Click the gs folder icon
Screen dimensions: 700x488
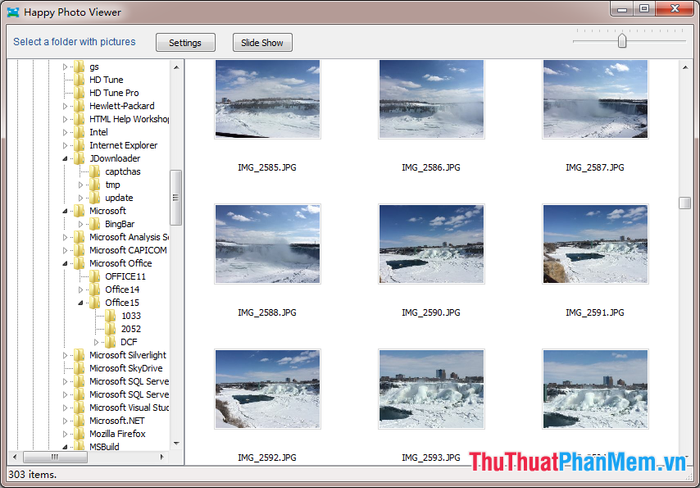79,67
